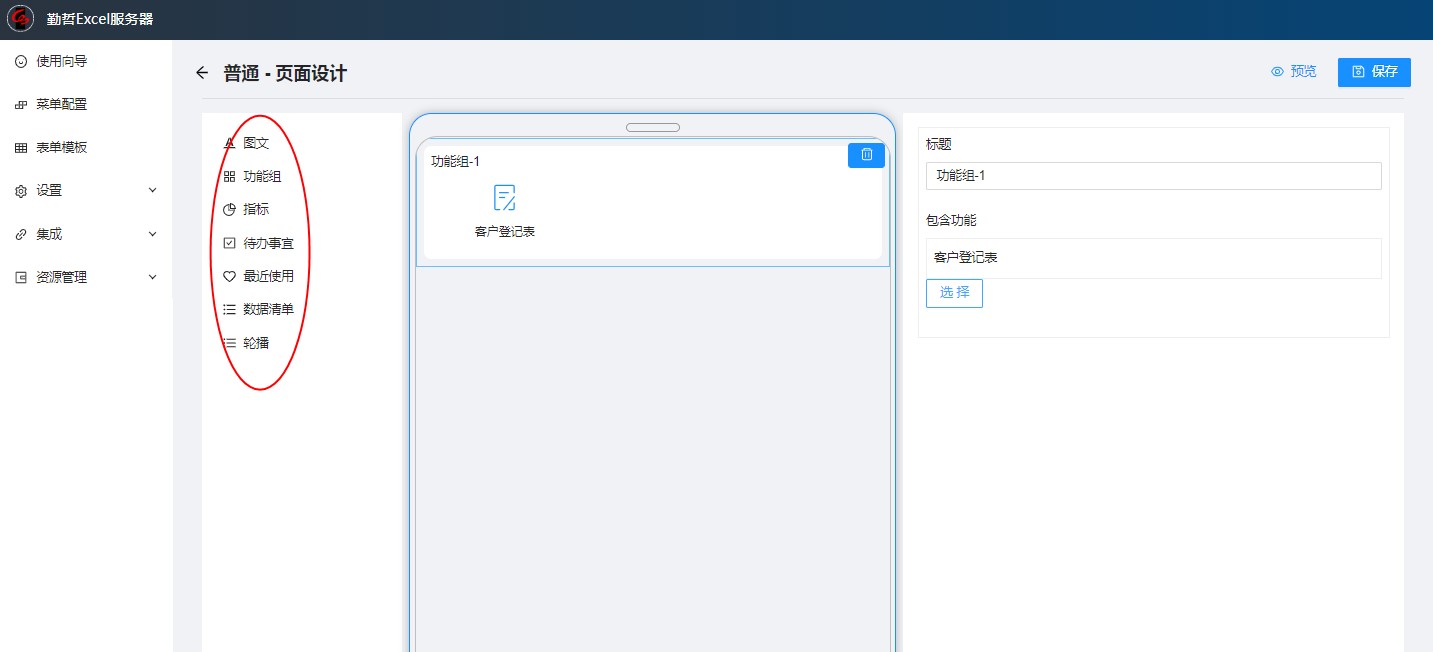Click the back arrow beside 普通 - 页面设计
The height and width of the screenshot is (652, 1433).
pyautogui.click(x=202, y=73)
